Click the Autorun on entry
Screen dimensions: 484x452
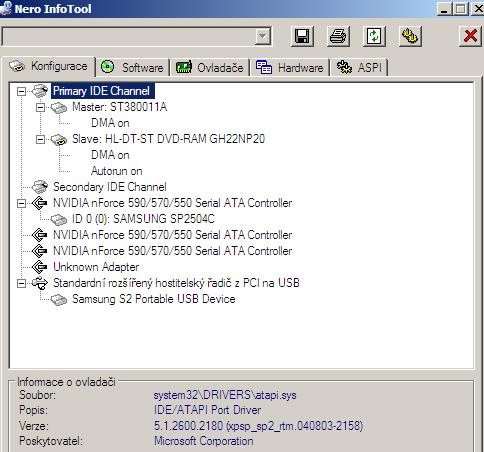click(x=117, y=171)
